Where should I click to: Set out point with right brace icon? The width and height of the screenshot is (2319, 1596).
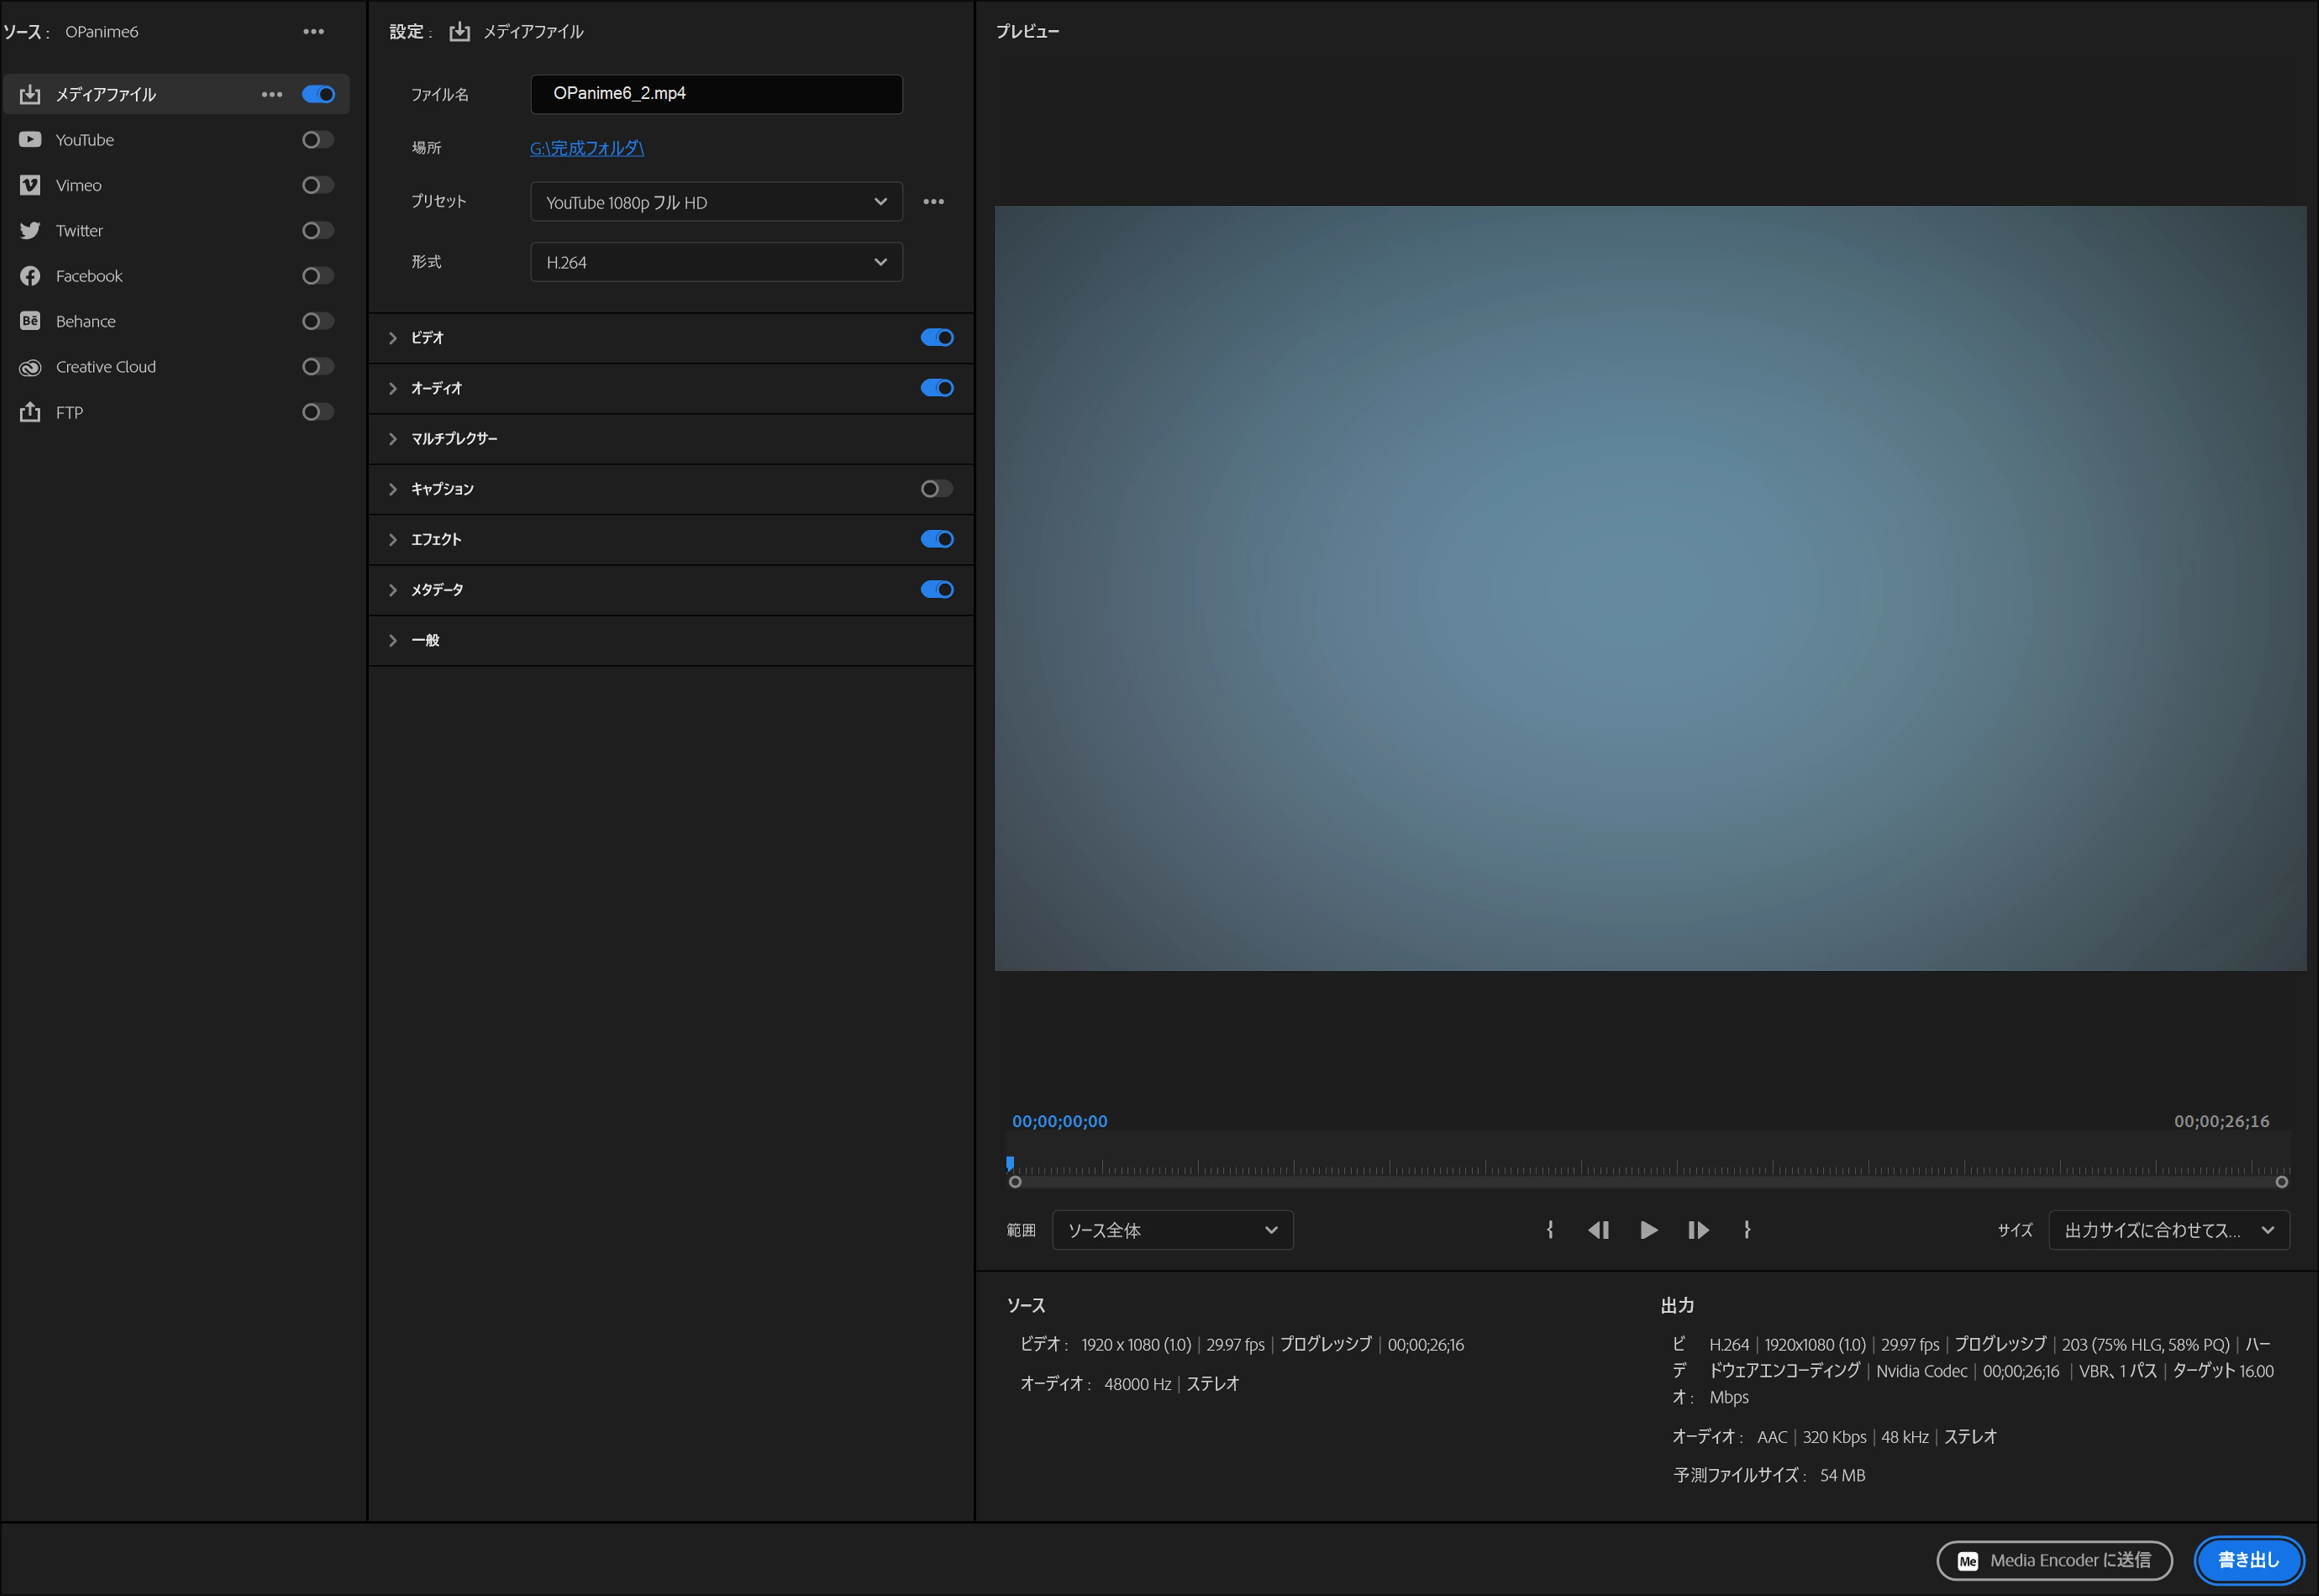click(x=1746, y=1230)
